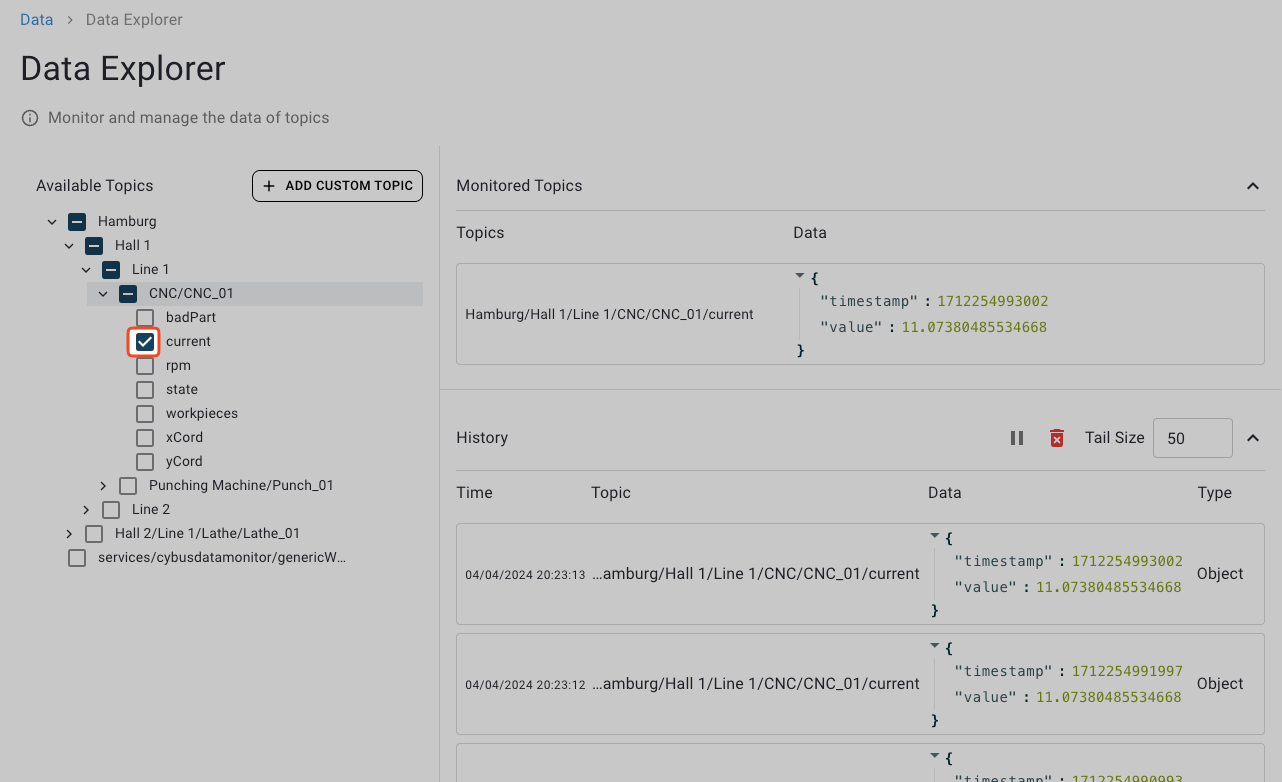
Task: Collapse the Monitored Topics panel
Action: 1253,186
